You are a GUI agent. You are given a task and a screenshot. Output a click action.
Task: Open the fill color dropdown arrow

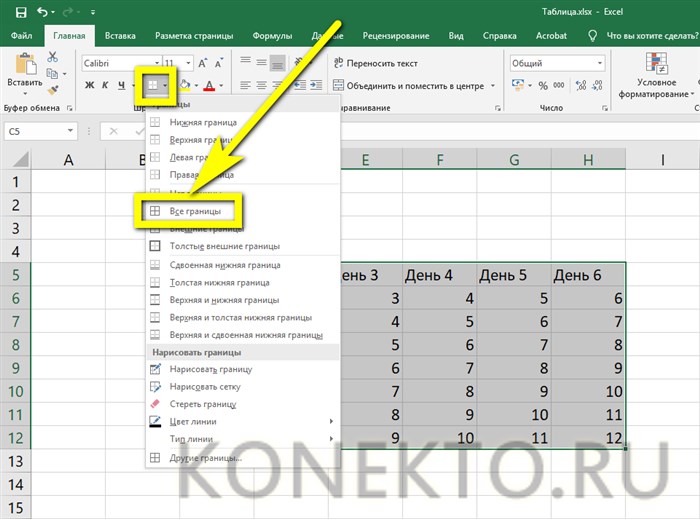196,85
